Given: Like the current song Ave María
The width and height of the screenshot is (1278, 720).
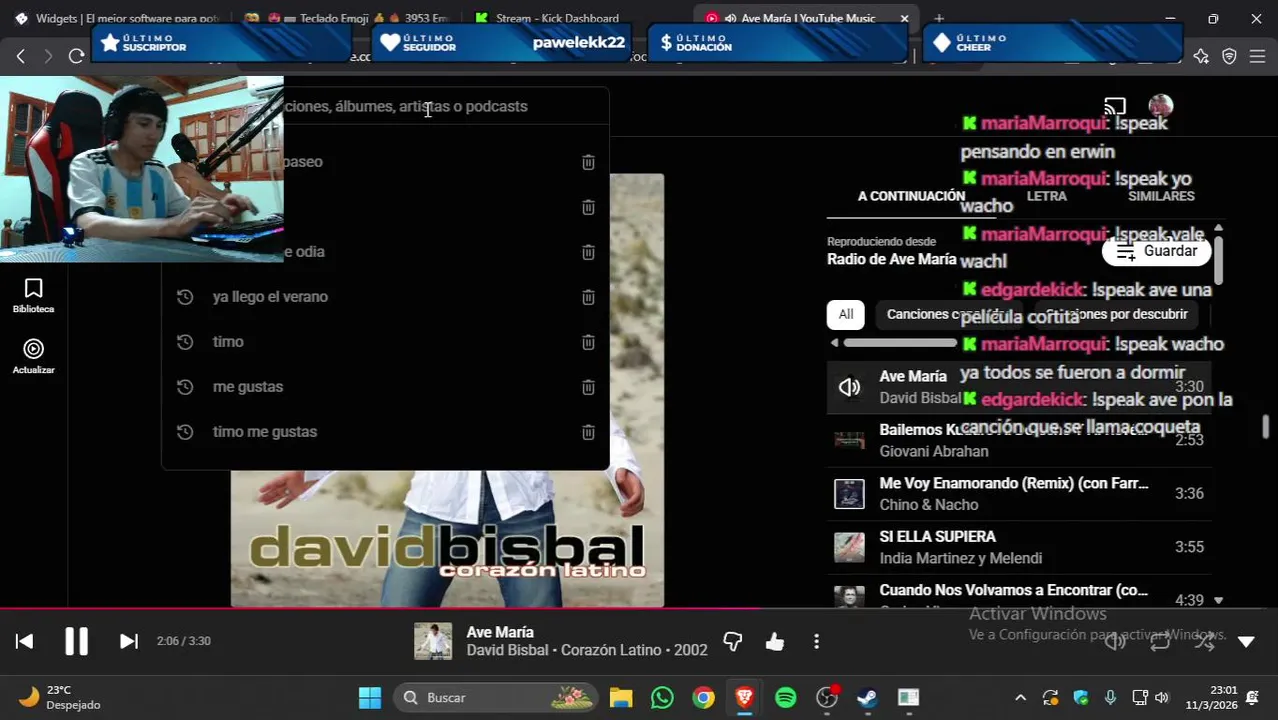Looking at the screenshot, I should pyautogui.click(x=775, y=642).
